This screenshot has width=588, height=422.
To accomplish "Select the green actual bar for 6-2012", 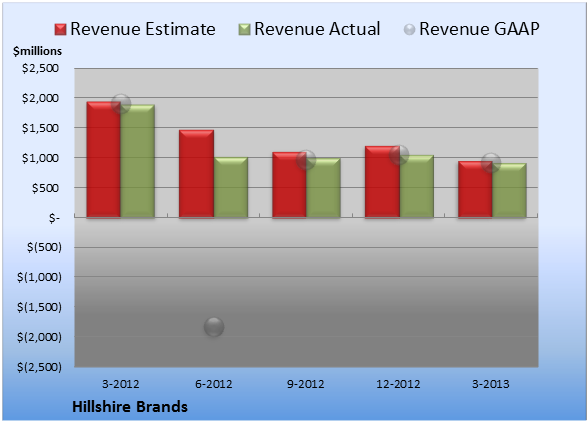I will click(x=231, y=188).
